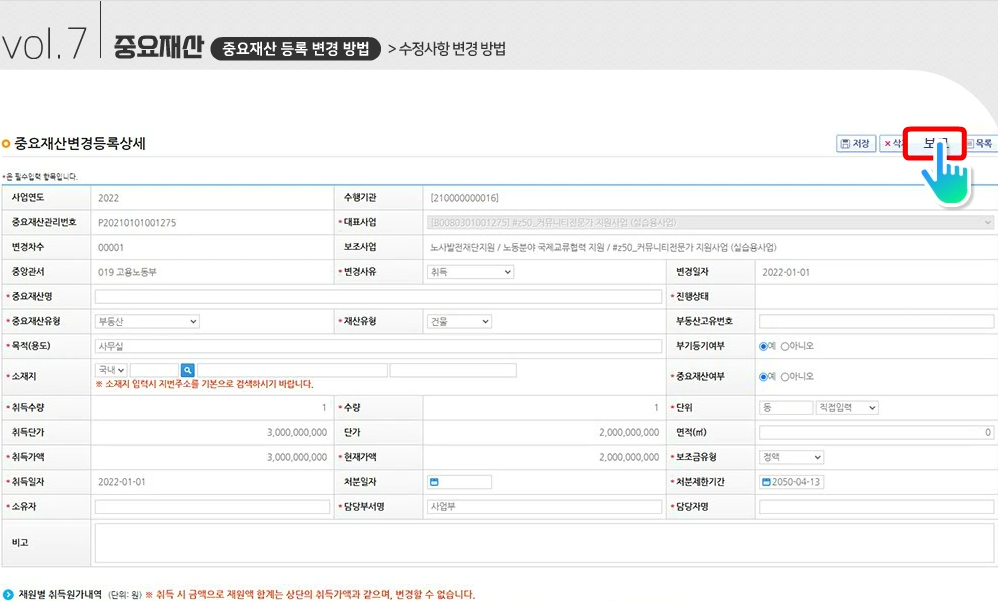998x601 pixels.
Task: Click the 담당자명 input field
Action: click(x=876, y=507)
